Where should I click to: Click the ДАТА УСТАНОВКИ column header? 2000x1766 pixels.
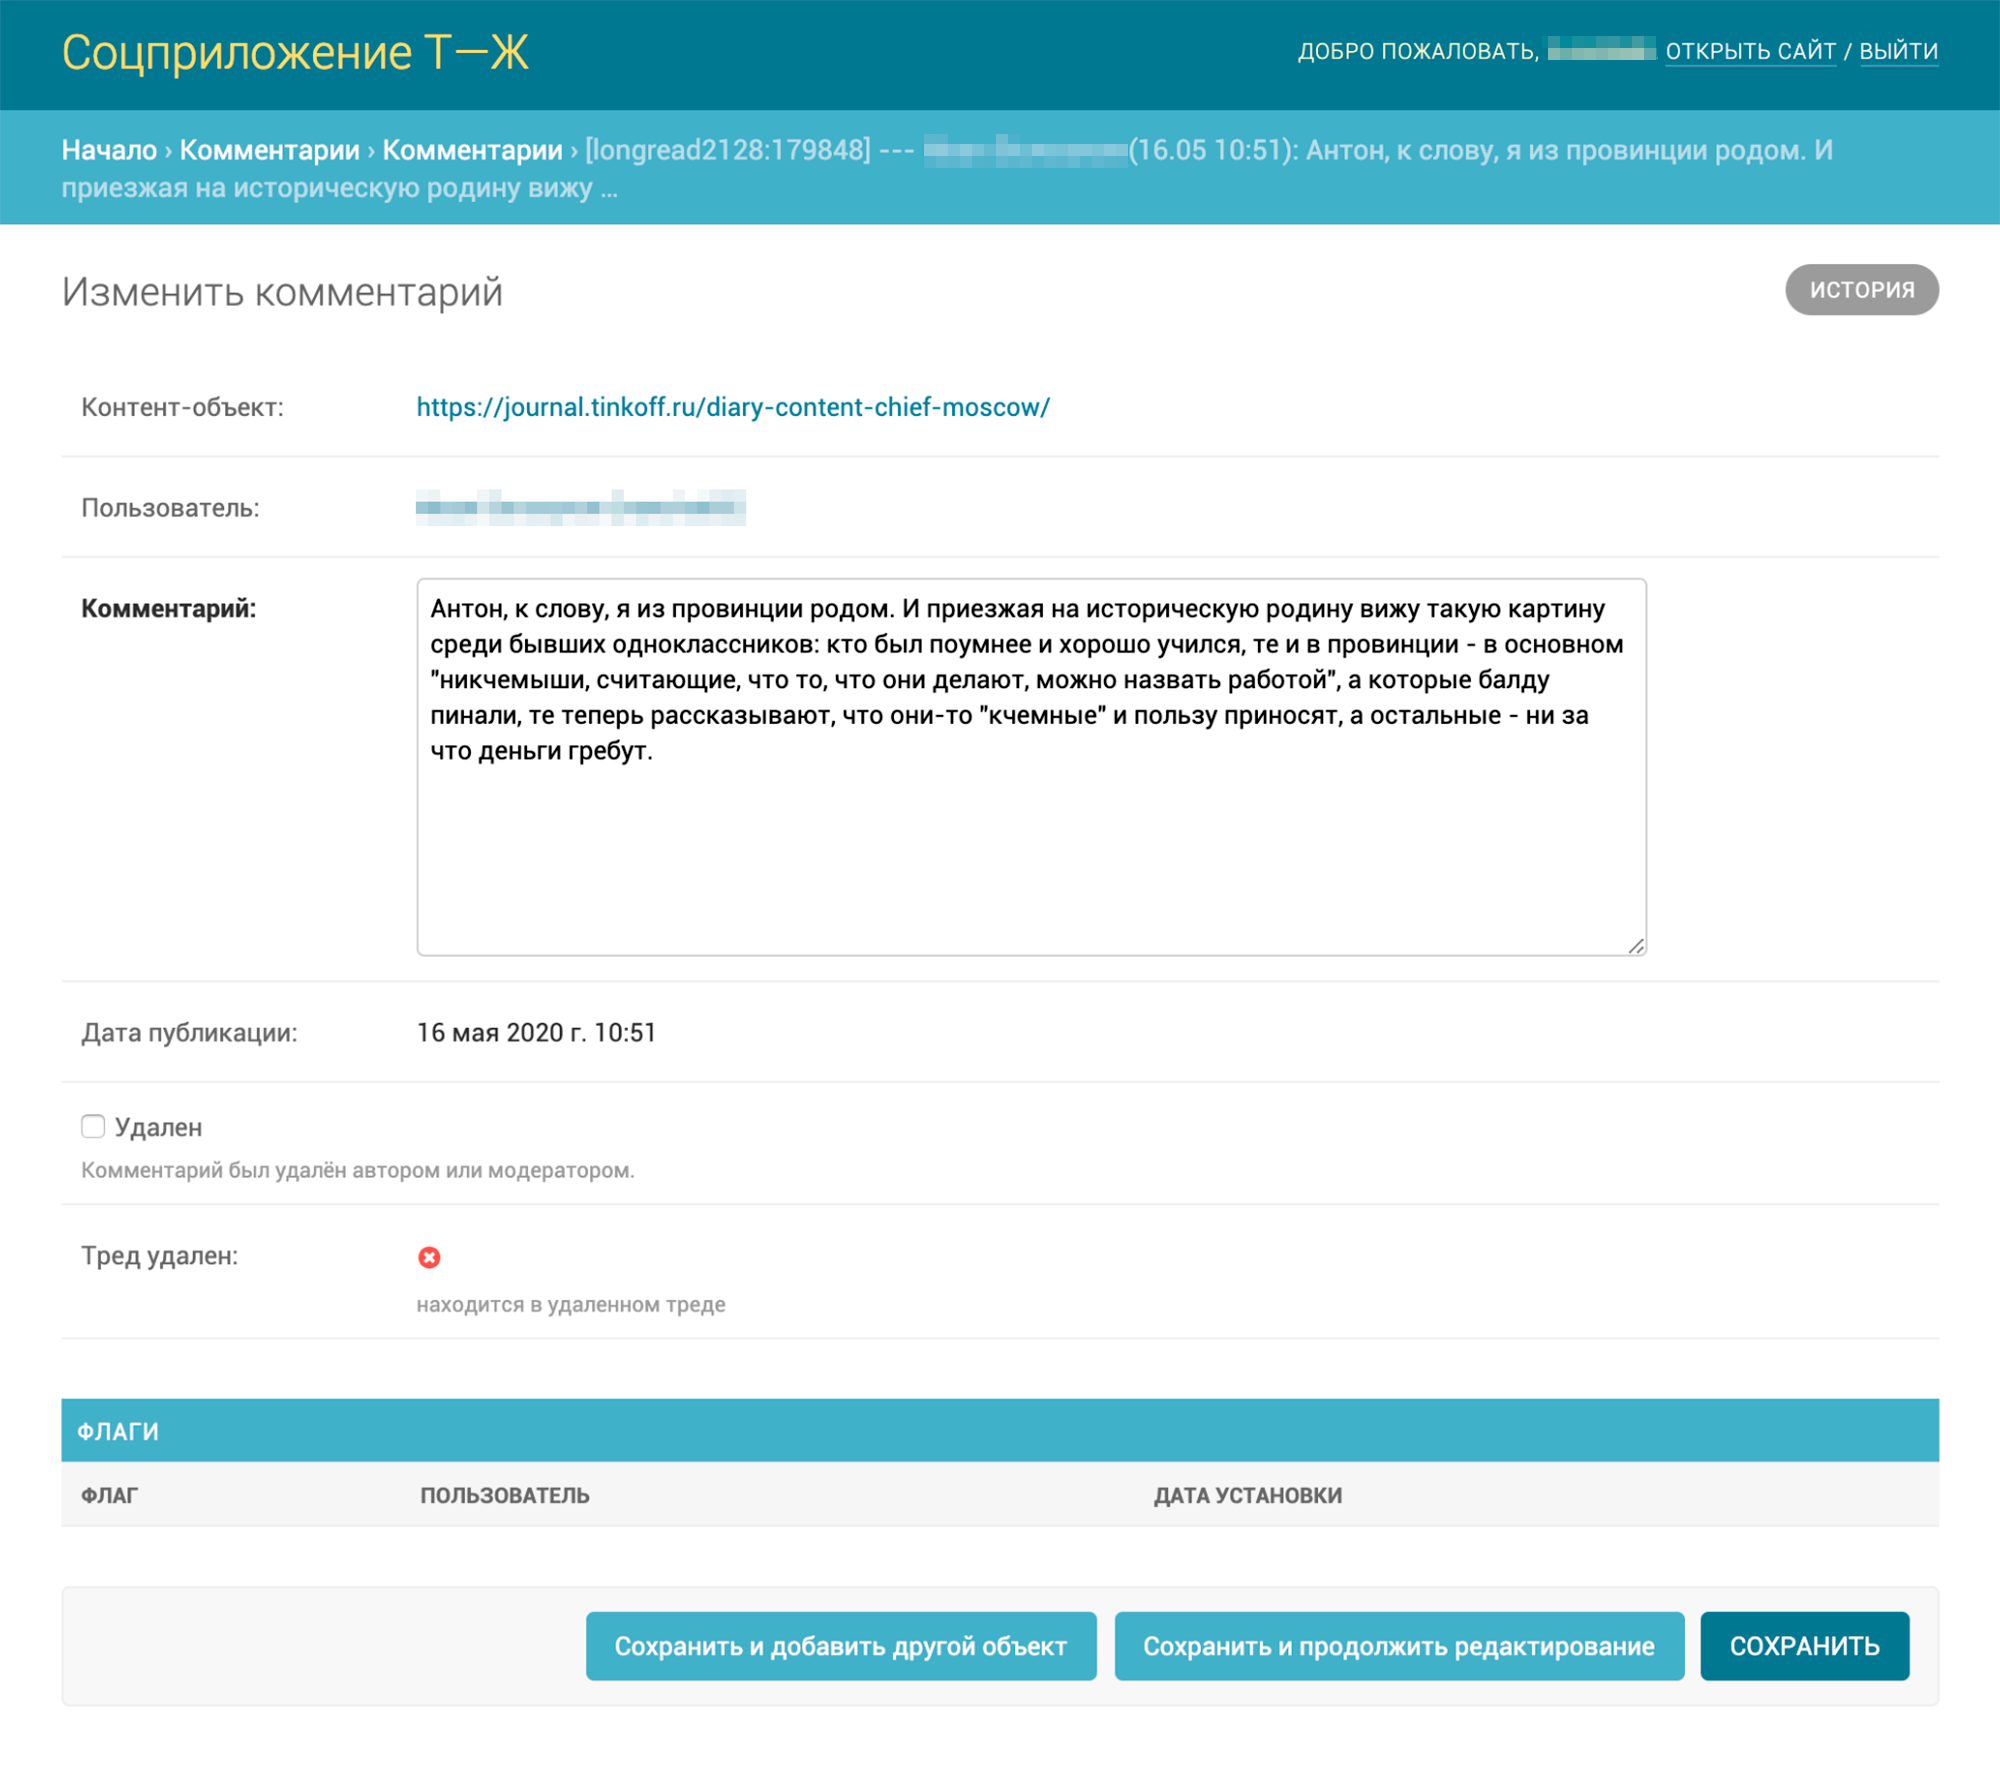(1247, 1495)
